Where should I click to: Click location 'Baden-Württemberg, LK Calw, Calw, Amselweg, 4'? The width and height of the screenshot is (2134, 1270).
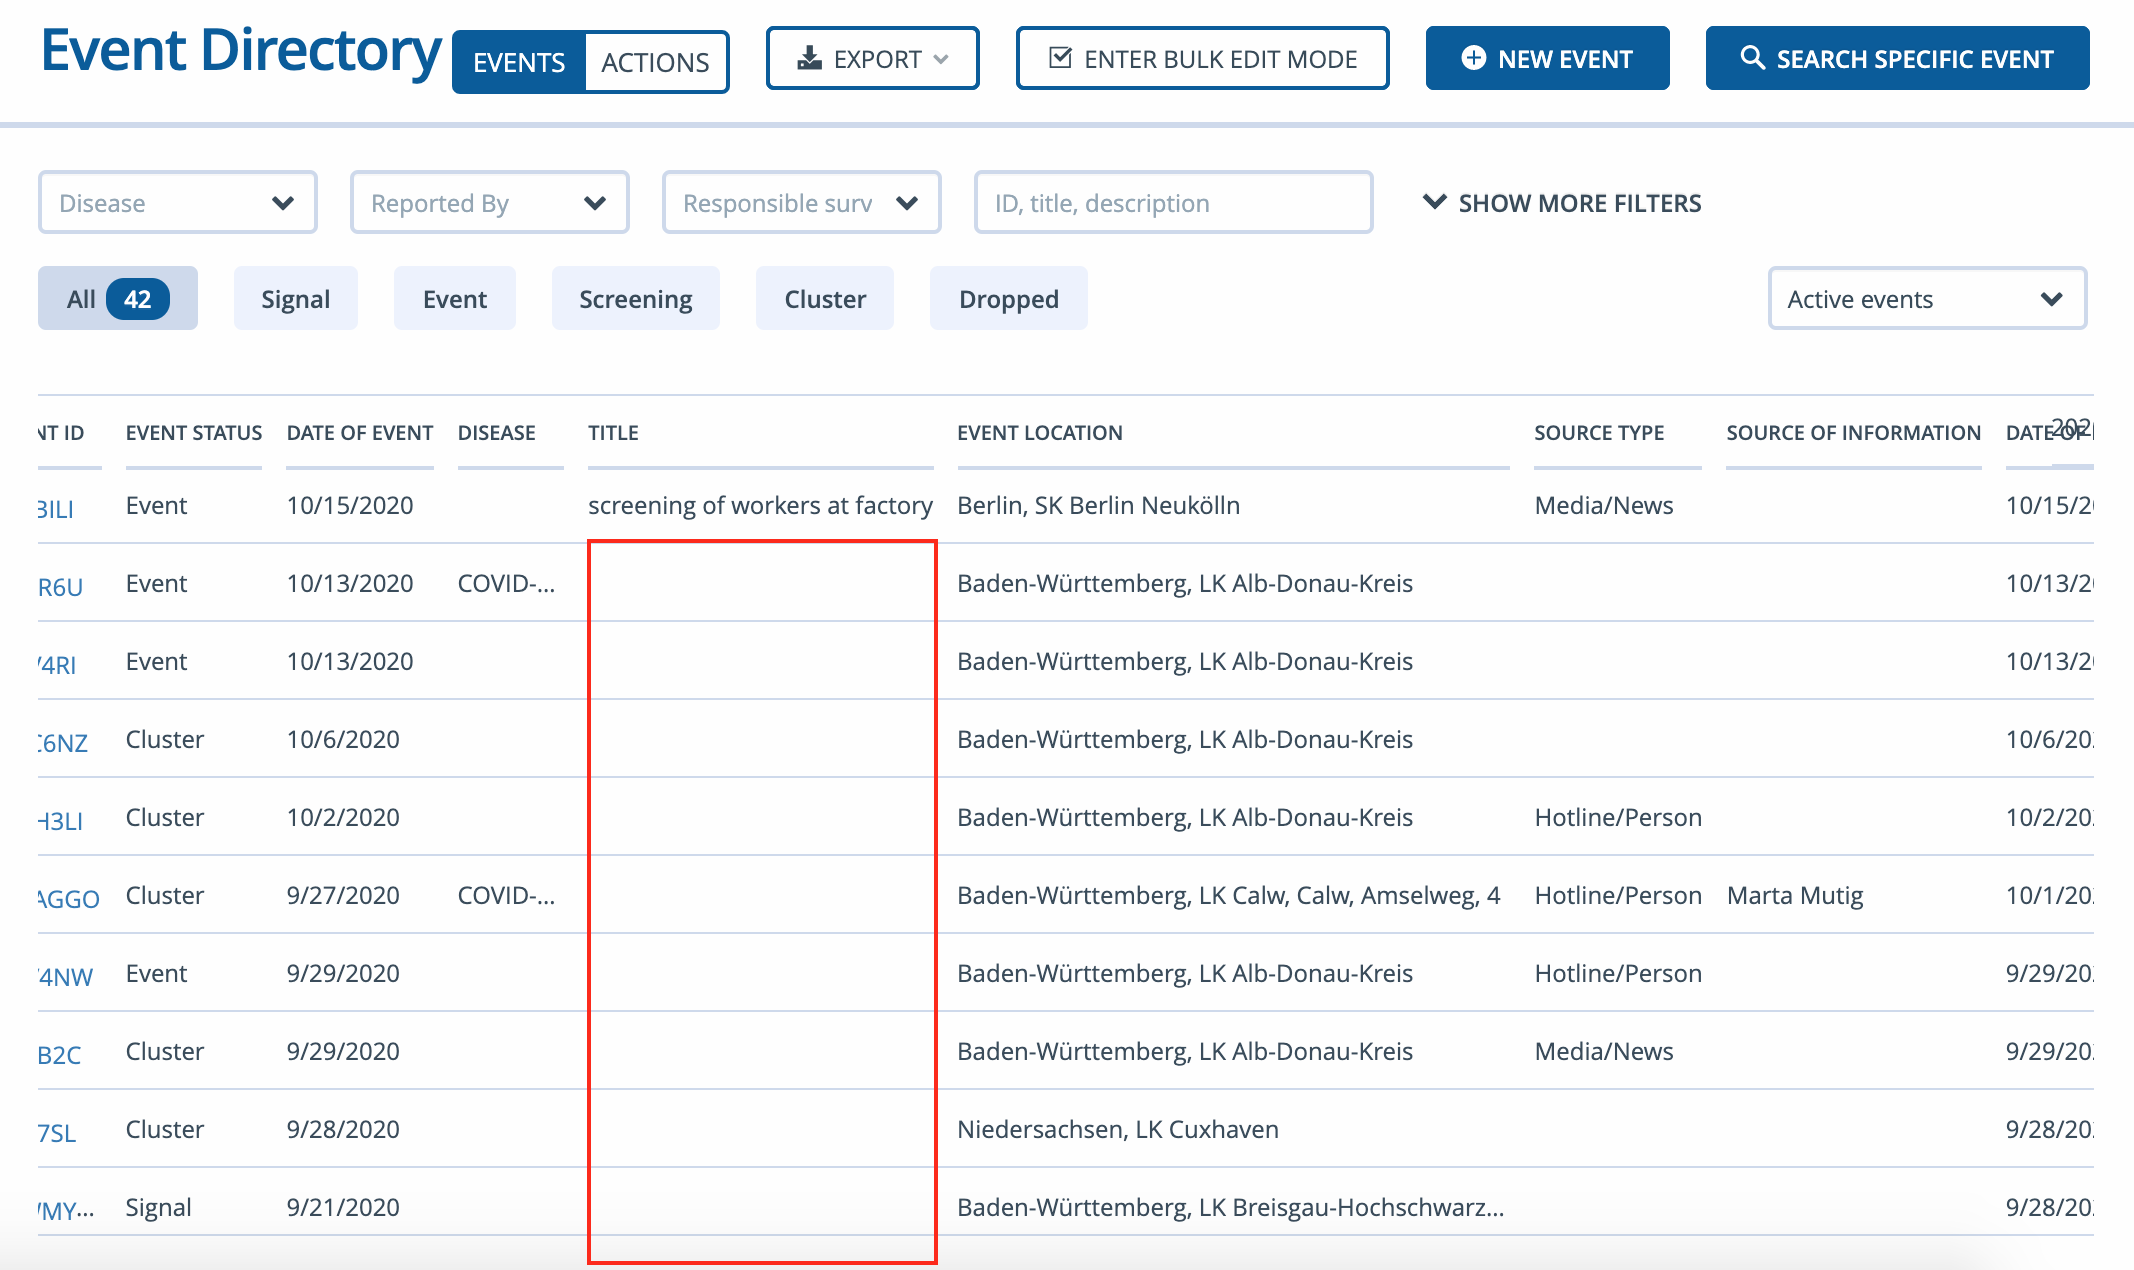1228,895
